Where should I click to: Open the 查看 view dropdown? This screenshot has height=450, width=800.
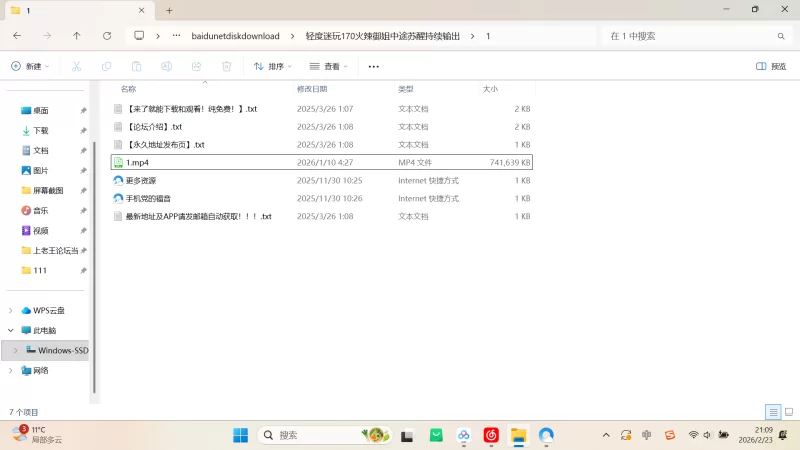[329, 66]
